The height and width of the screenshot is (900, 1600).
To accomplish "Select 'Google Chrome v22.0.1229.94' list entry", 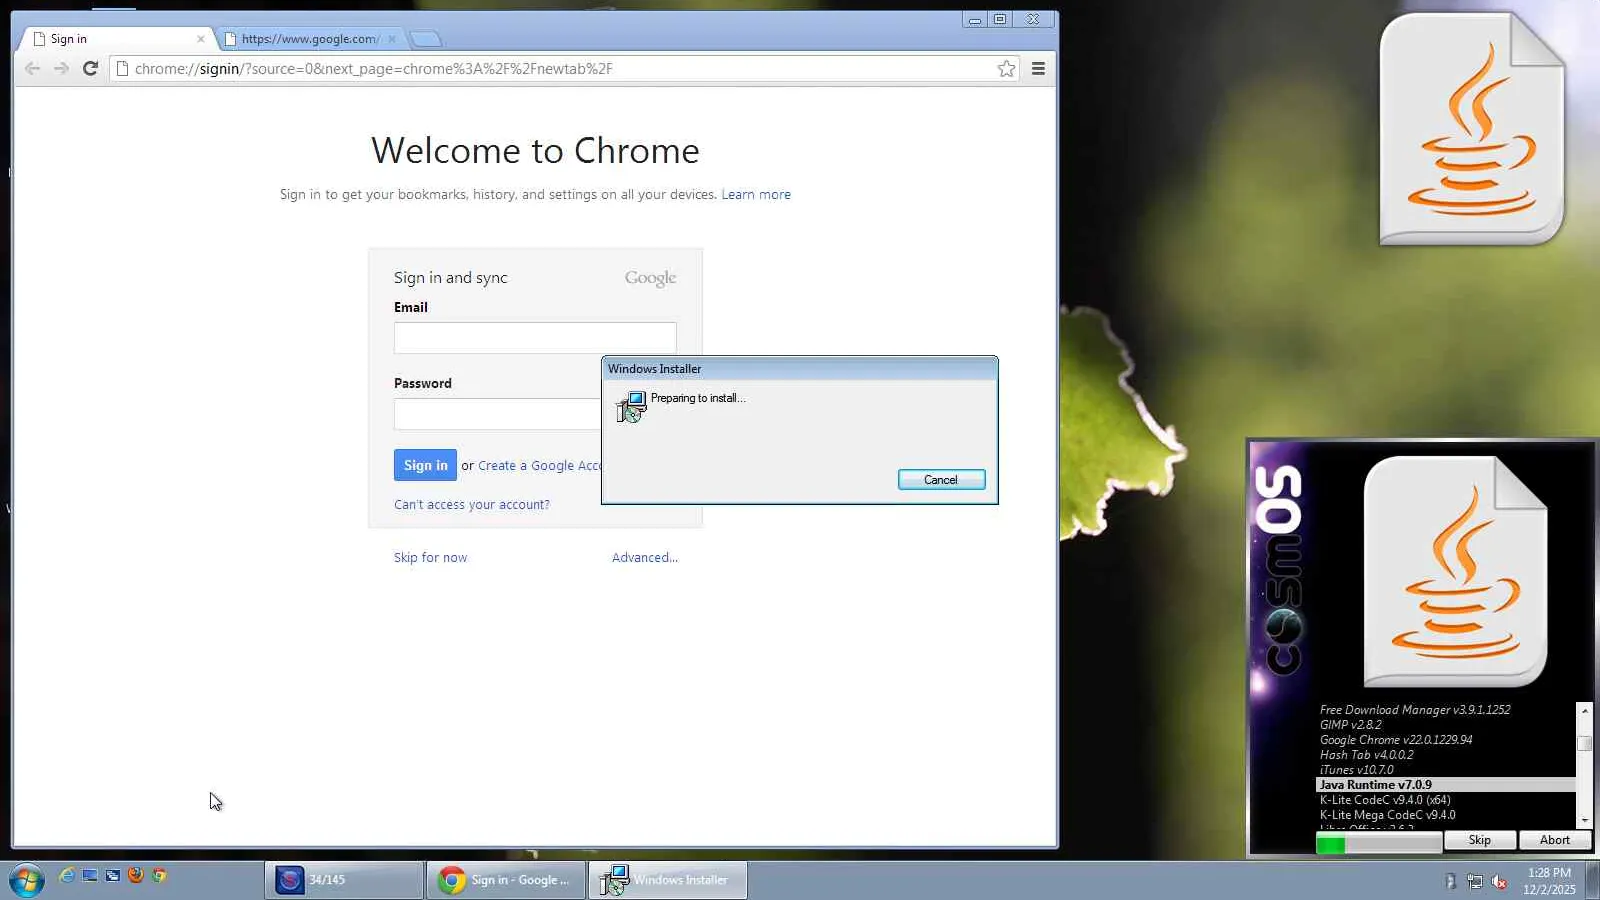I will click(1445, 740).
